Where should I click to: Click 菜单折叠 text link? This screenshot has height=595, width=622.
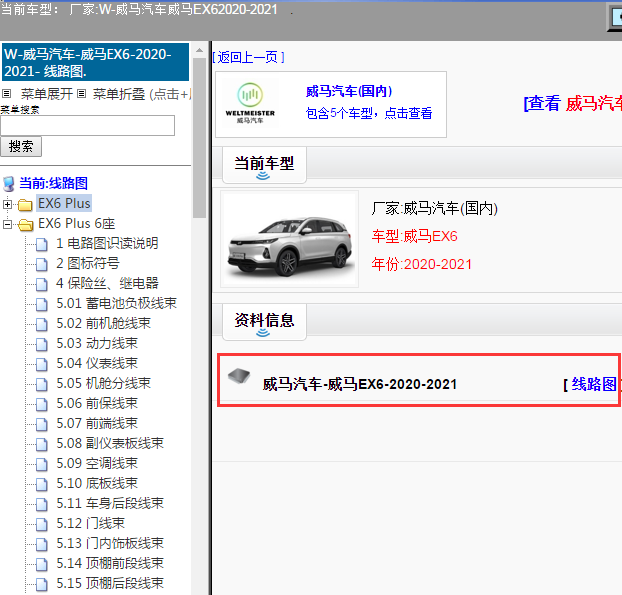point(119,94)
